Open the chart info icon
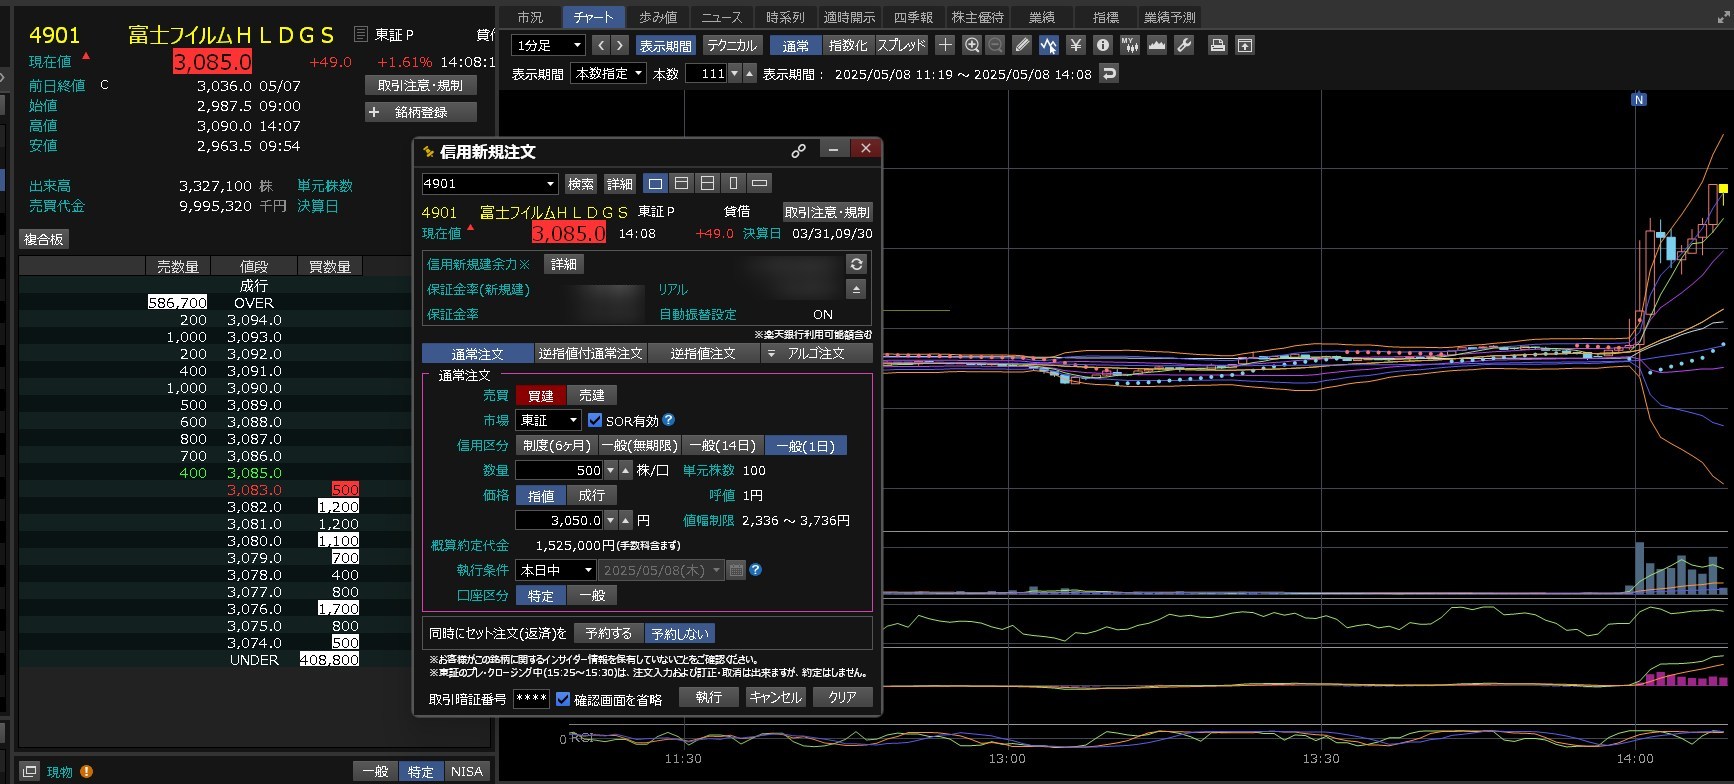1734x784 pixels. coord(1103,45)
